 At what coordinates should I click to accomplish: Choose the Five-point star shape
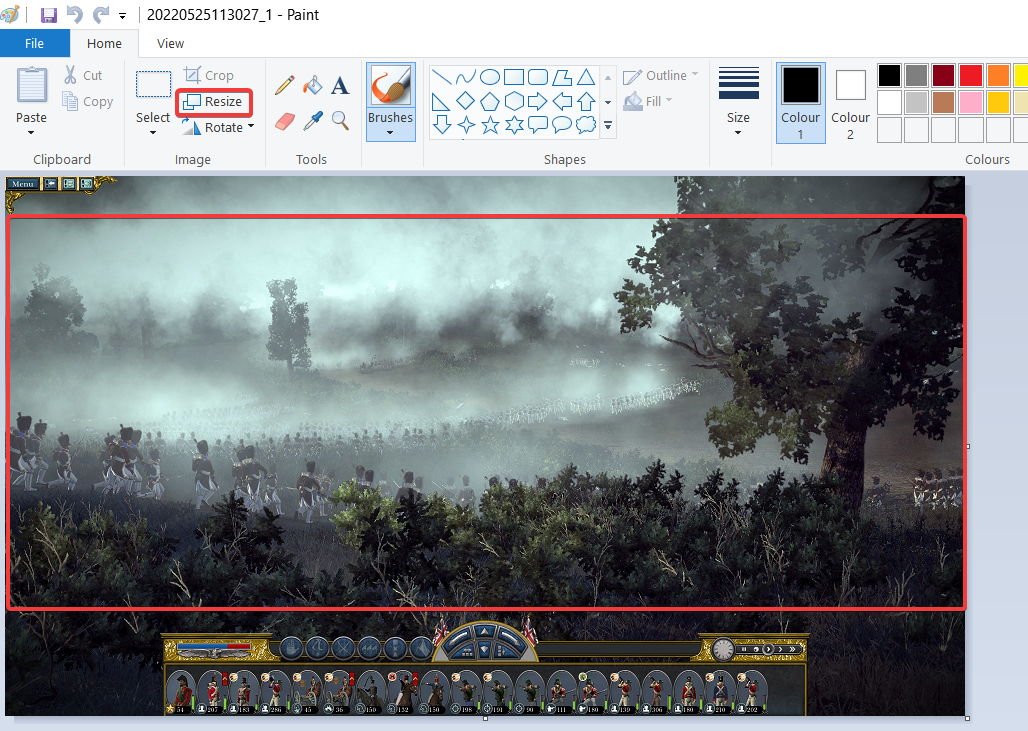[490, 125]
